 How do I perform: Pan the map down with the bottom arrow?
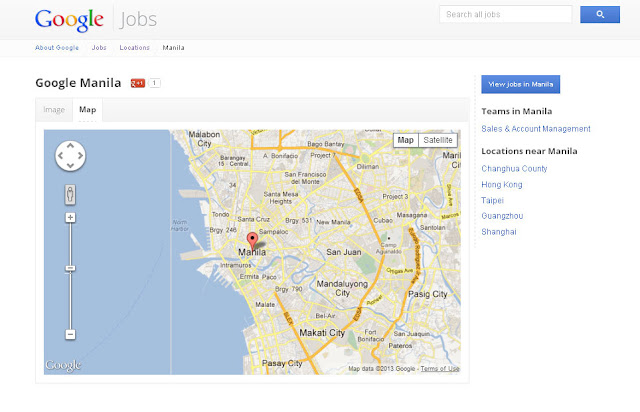point(70,165)
